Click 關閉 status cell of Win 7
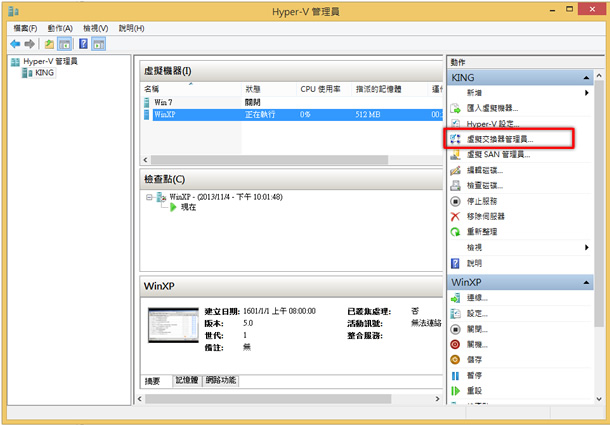Screen dimensions: 610x425 click(252, 102)
